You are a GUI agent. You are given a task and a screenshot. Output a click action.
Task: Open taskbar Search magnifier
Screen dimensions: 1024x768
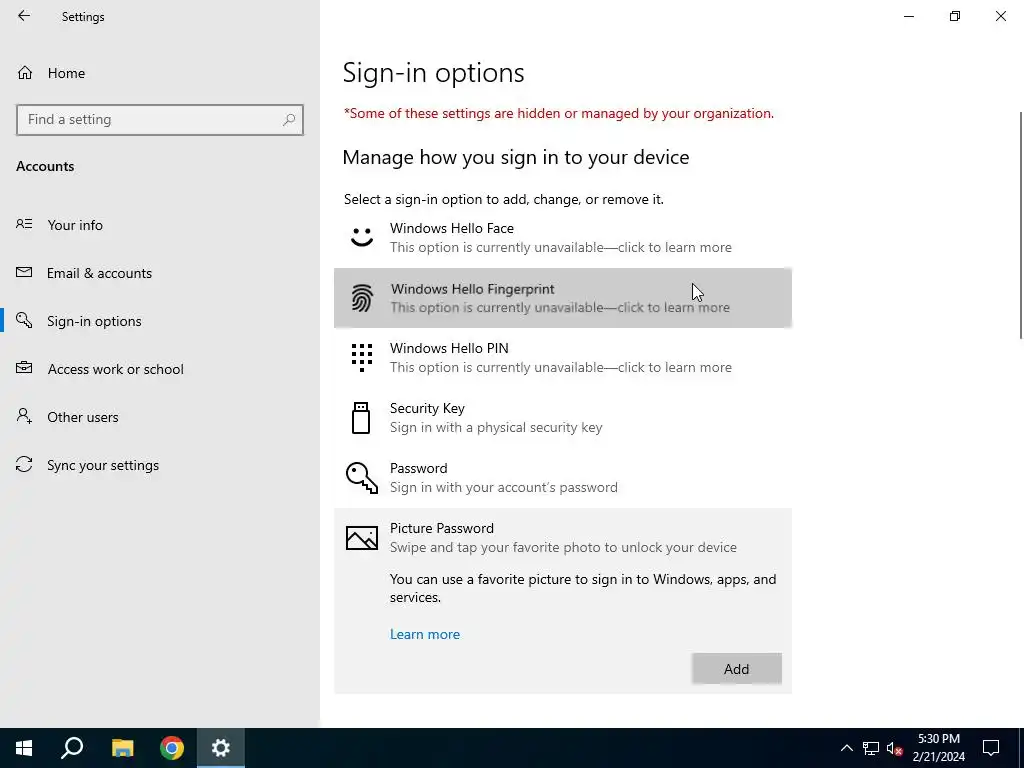tap(72, 748)
